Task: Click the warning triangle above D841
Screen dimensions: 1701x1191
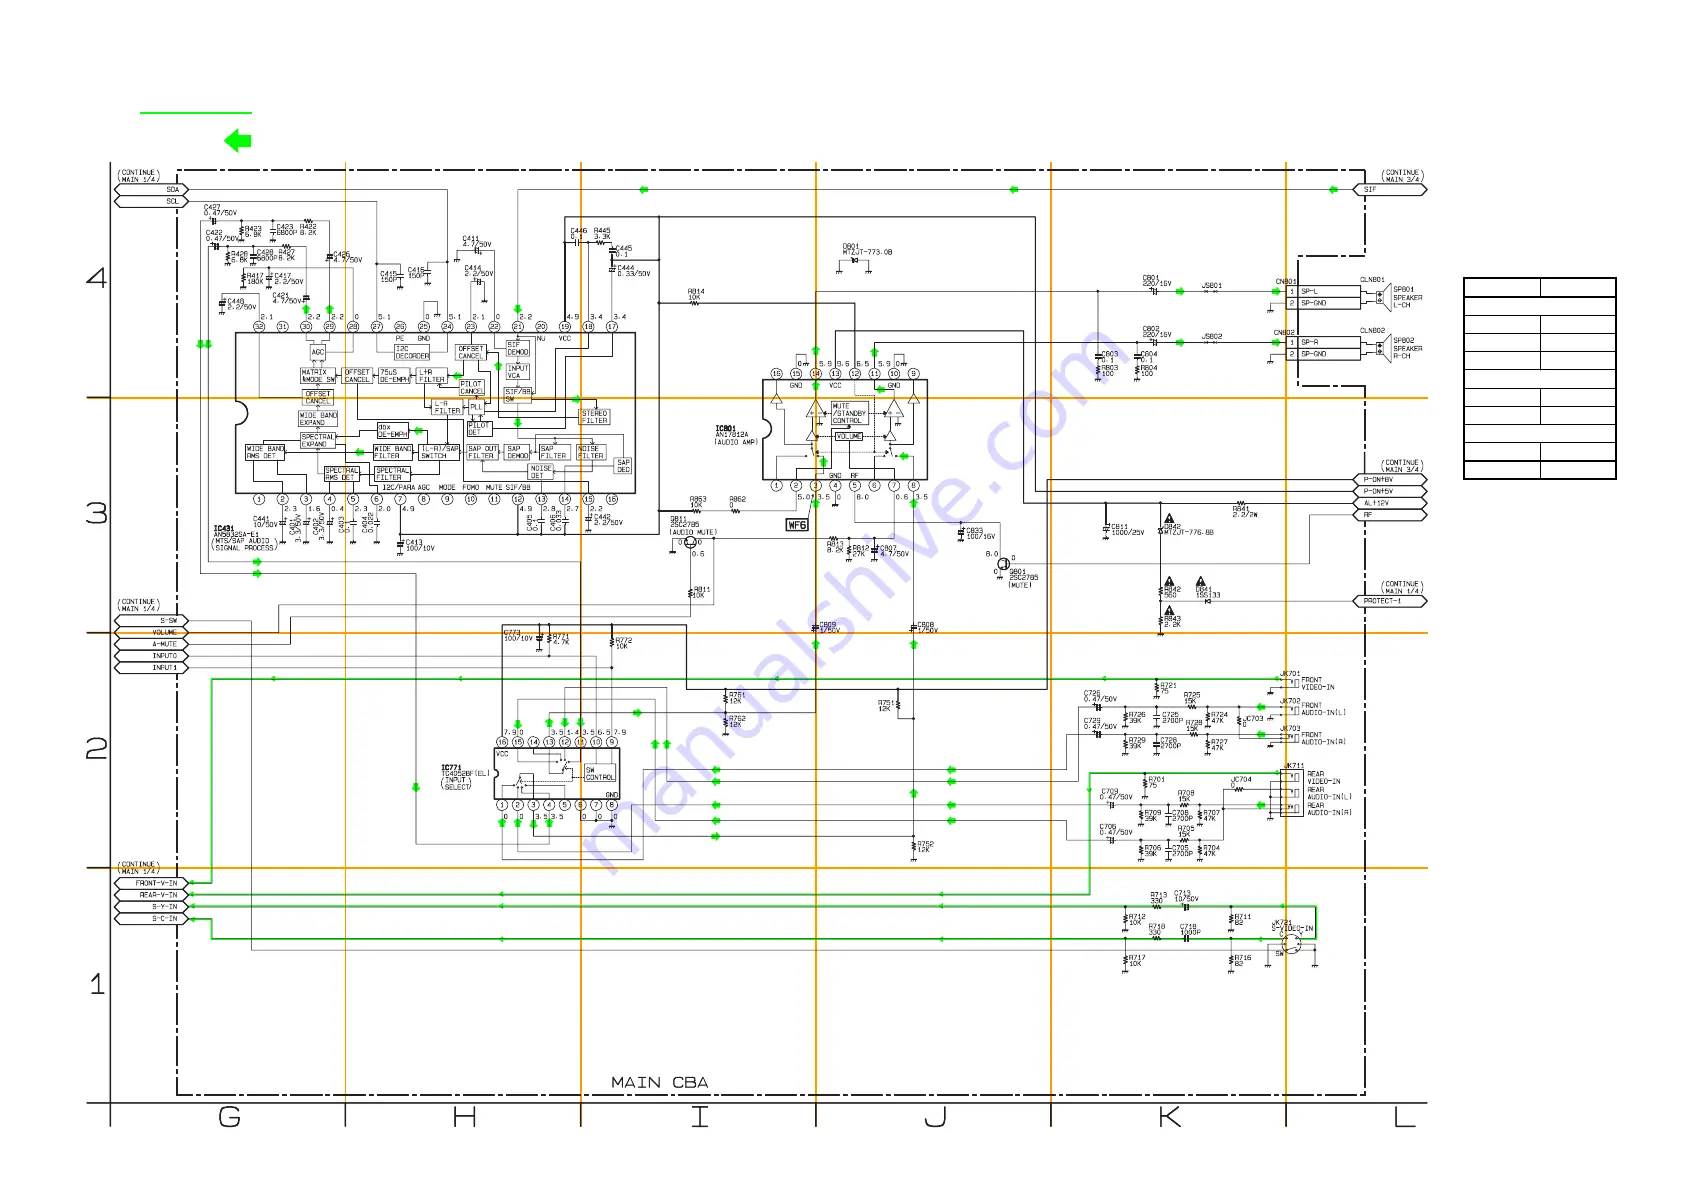Action: [x=1201, y=582]
